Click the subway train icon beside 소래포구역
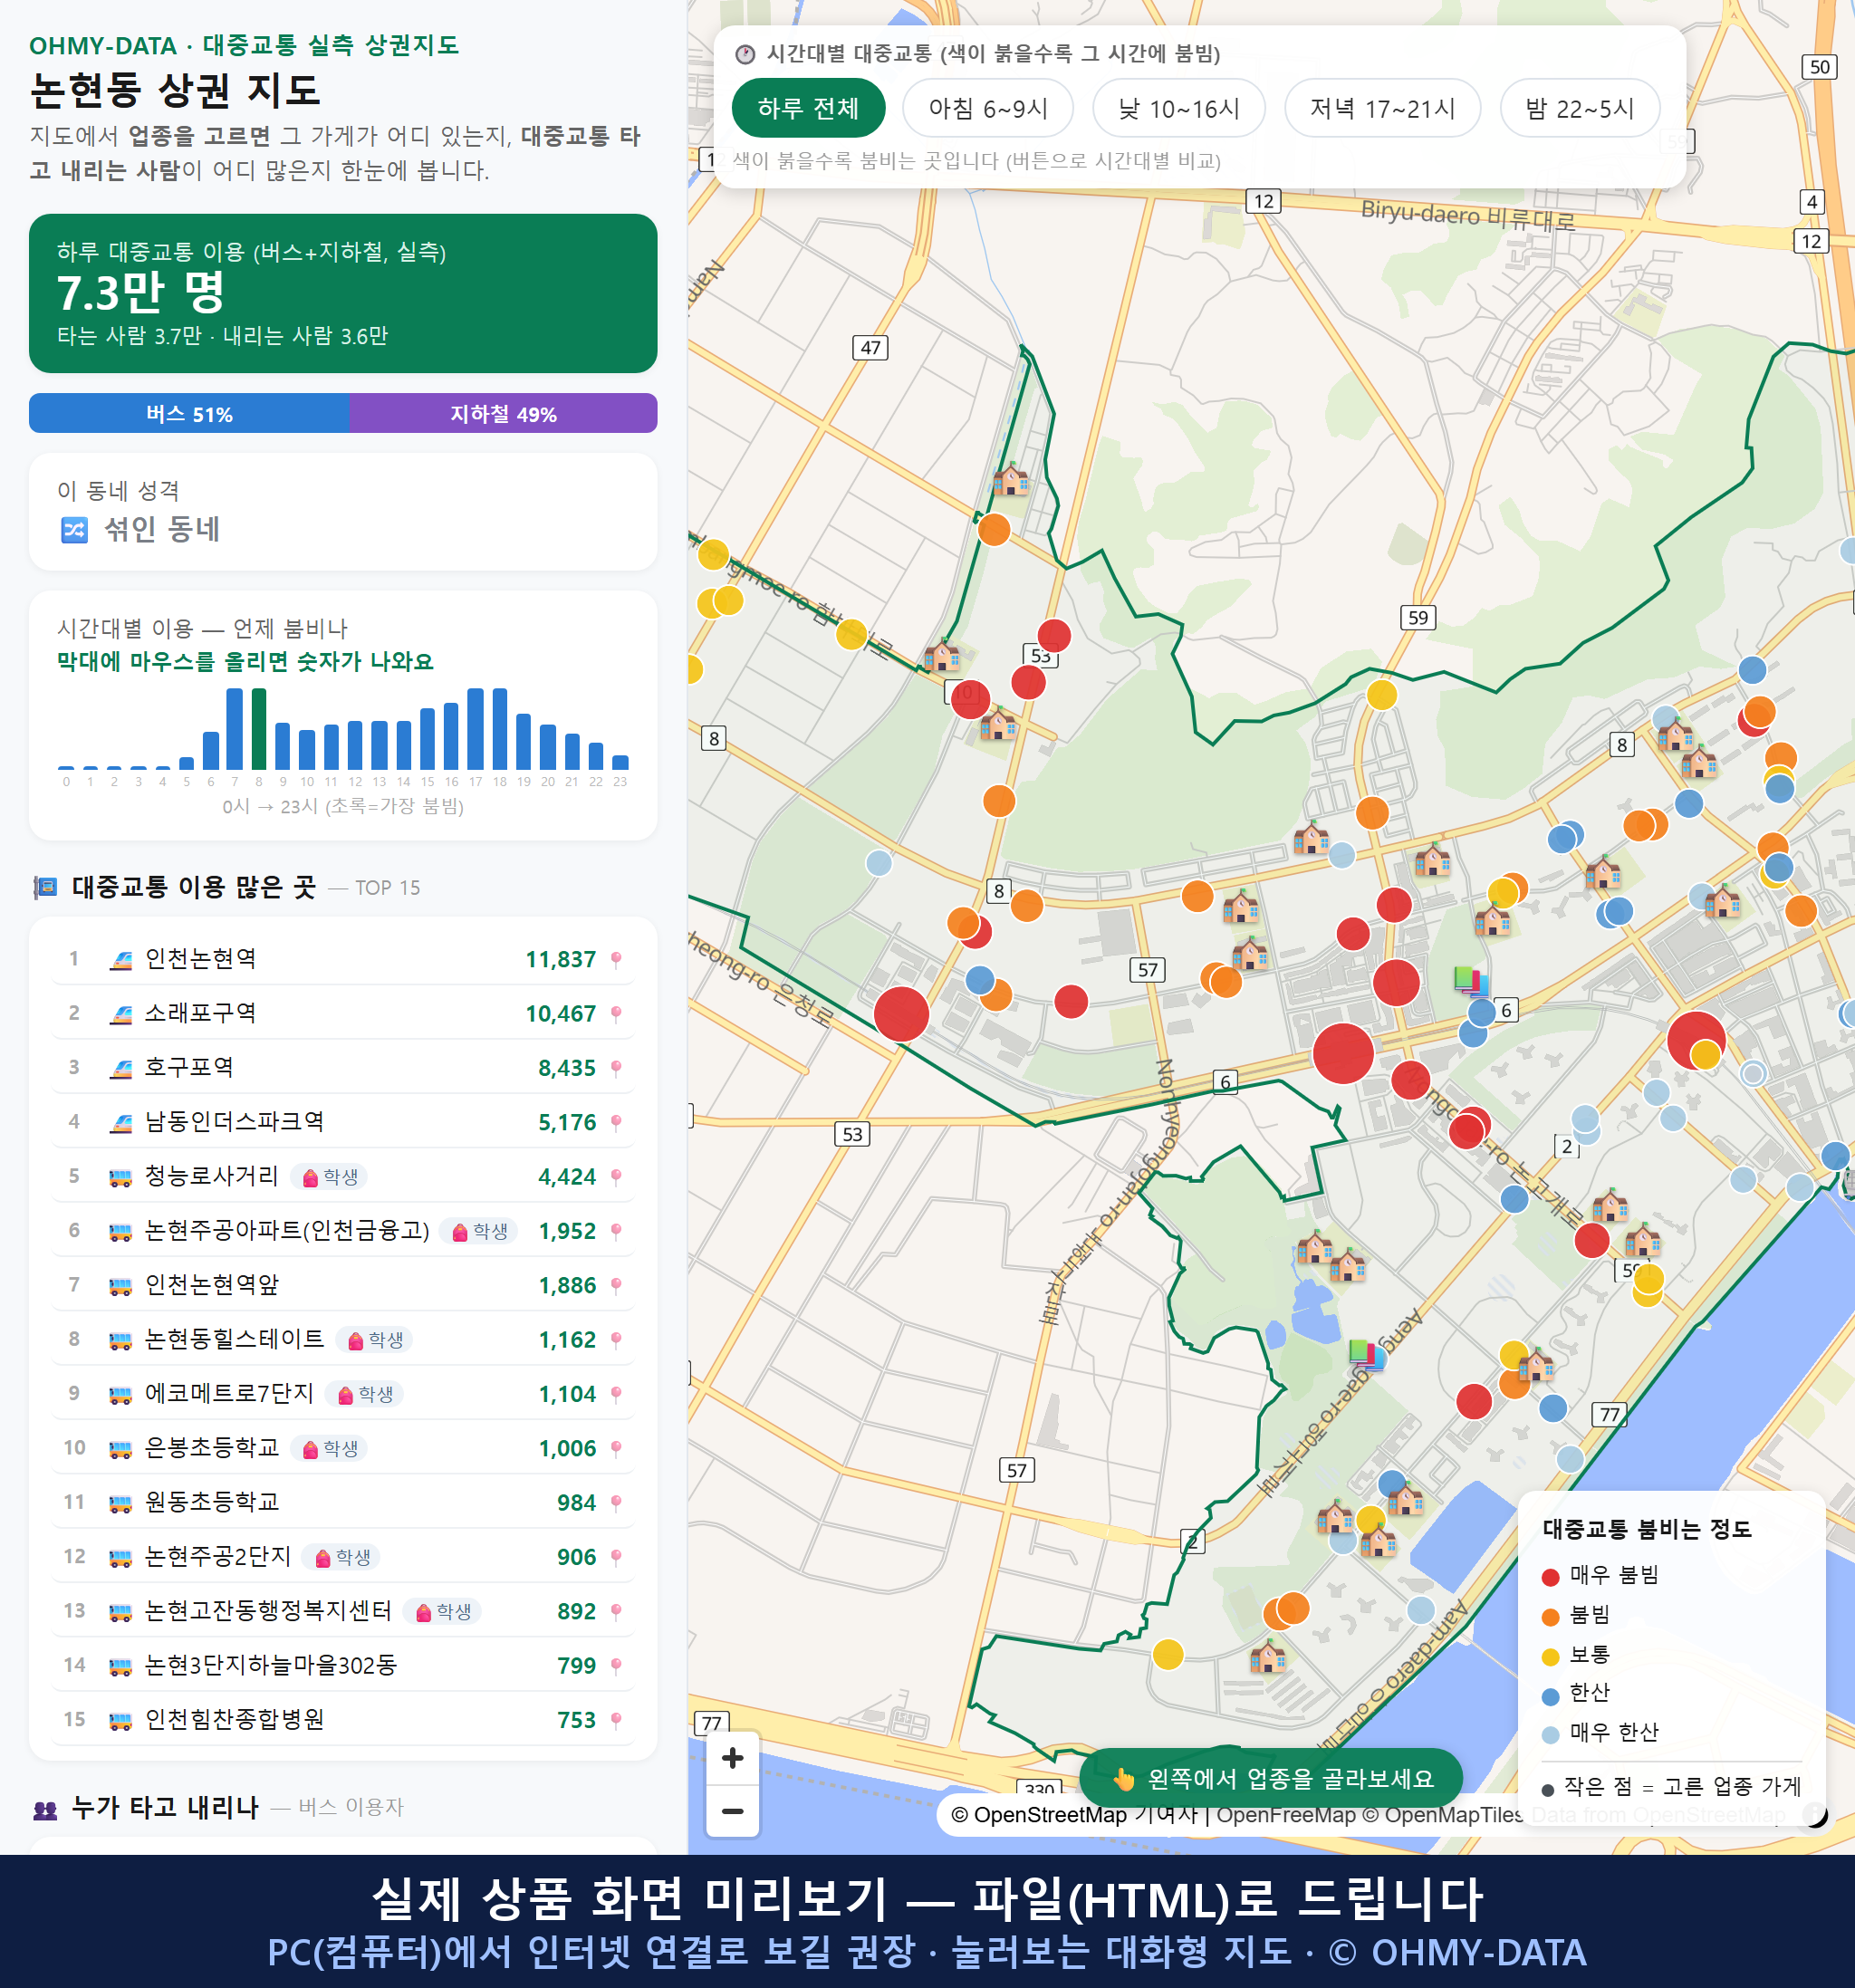 (121, 1014)
